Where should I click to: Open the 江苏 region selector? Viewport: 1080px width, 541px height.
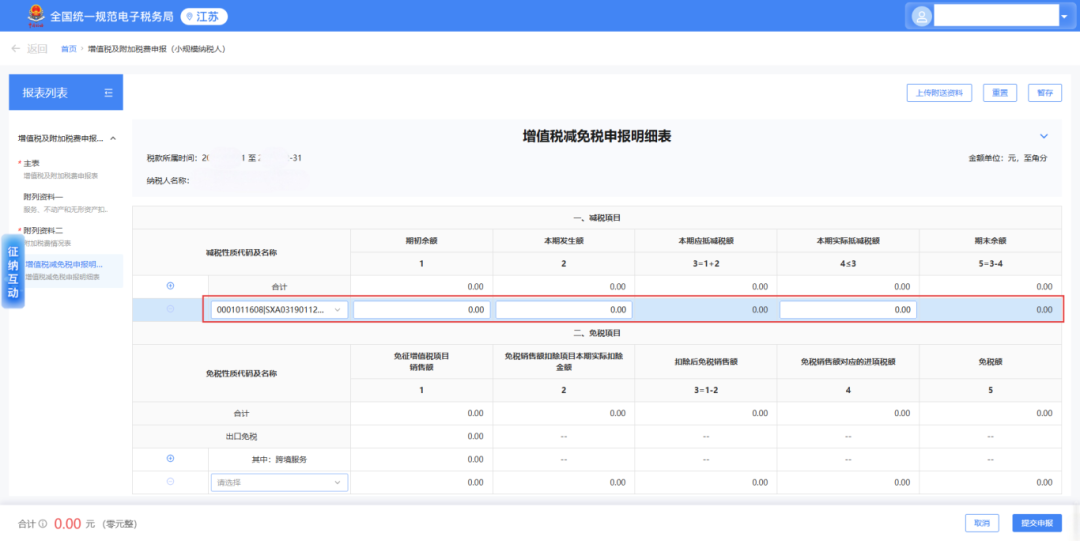(x=204, y=16)
